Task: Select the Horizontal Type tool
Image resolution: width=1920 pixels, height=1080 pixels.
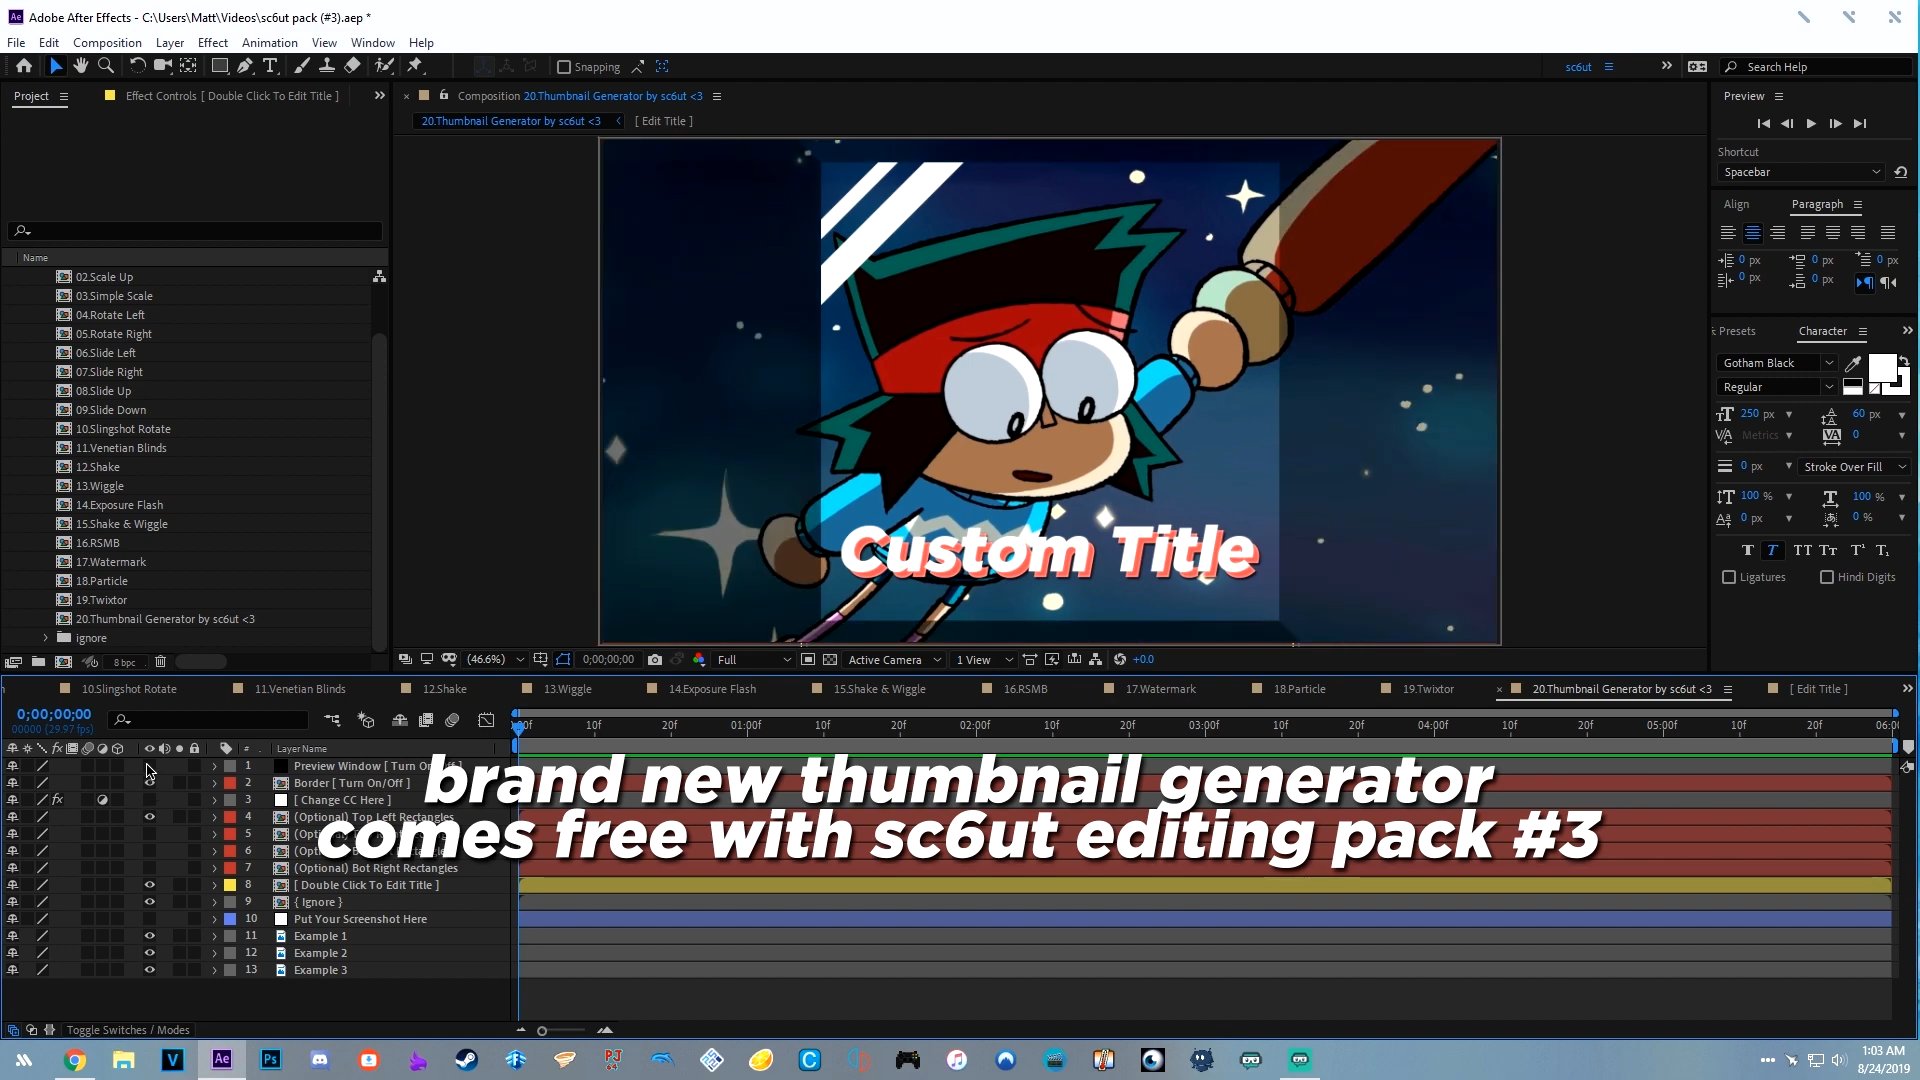Action: point(270,66)
